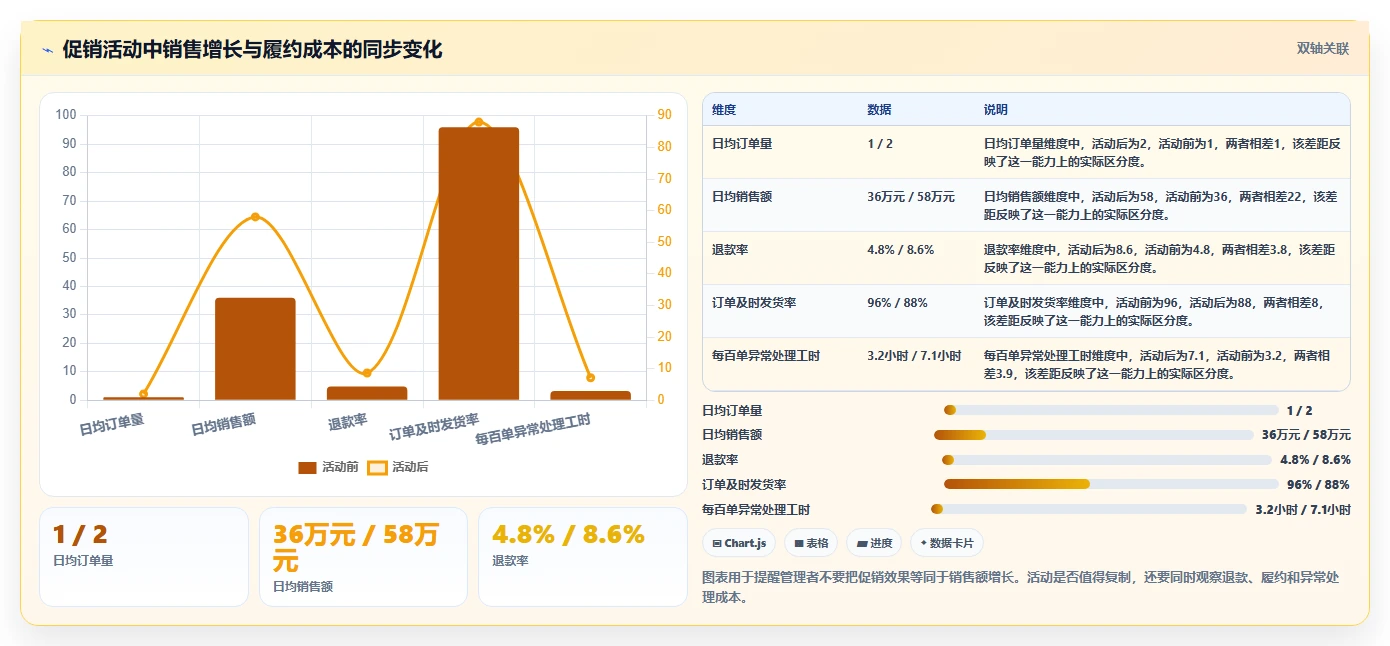Click the 数据 column header
The image size is (1390, 646).
click(879, 110)
